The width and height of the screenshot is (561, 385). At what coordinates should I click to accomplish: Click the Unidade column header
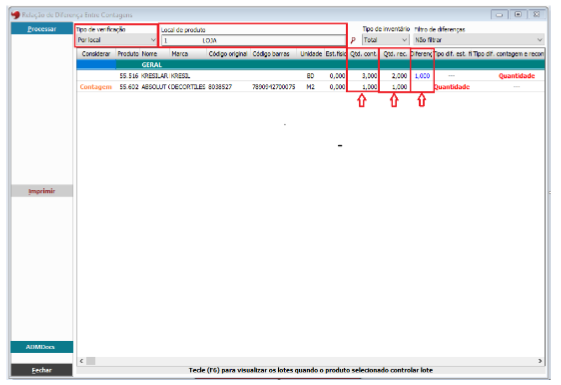point(311,54)
